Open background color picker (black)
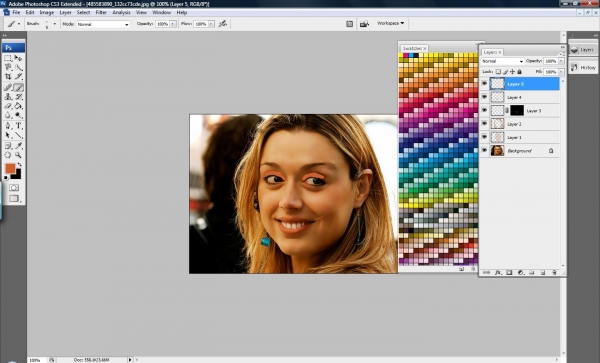 tap(17, 175)
